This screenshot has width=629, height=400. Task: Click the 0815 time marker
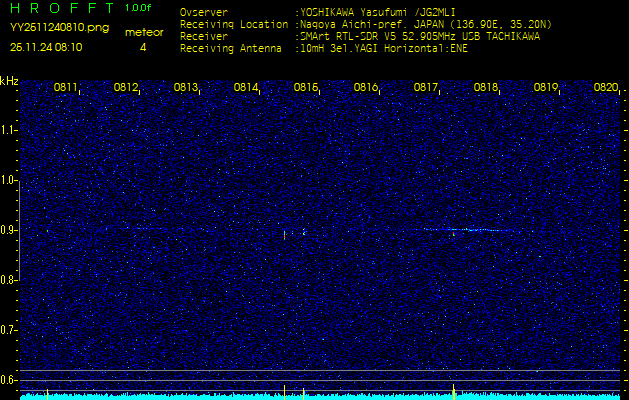(x=306, y=88)
